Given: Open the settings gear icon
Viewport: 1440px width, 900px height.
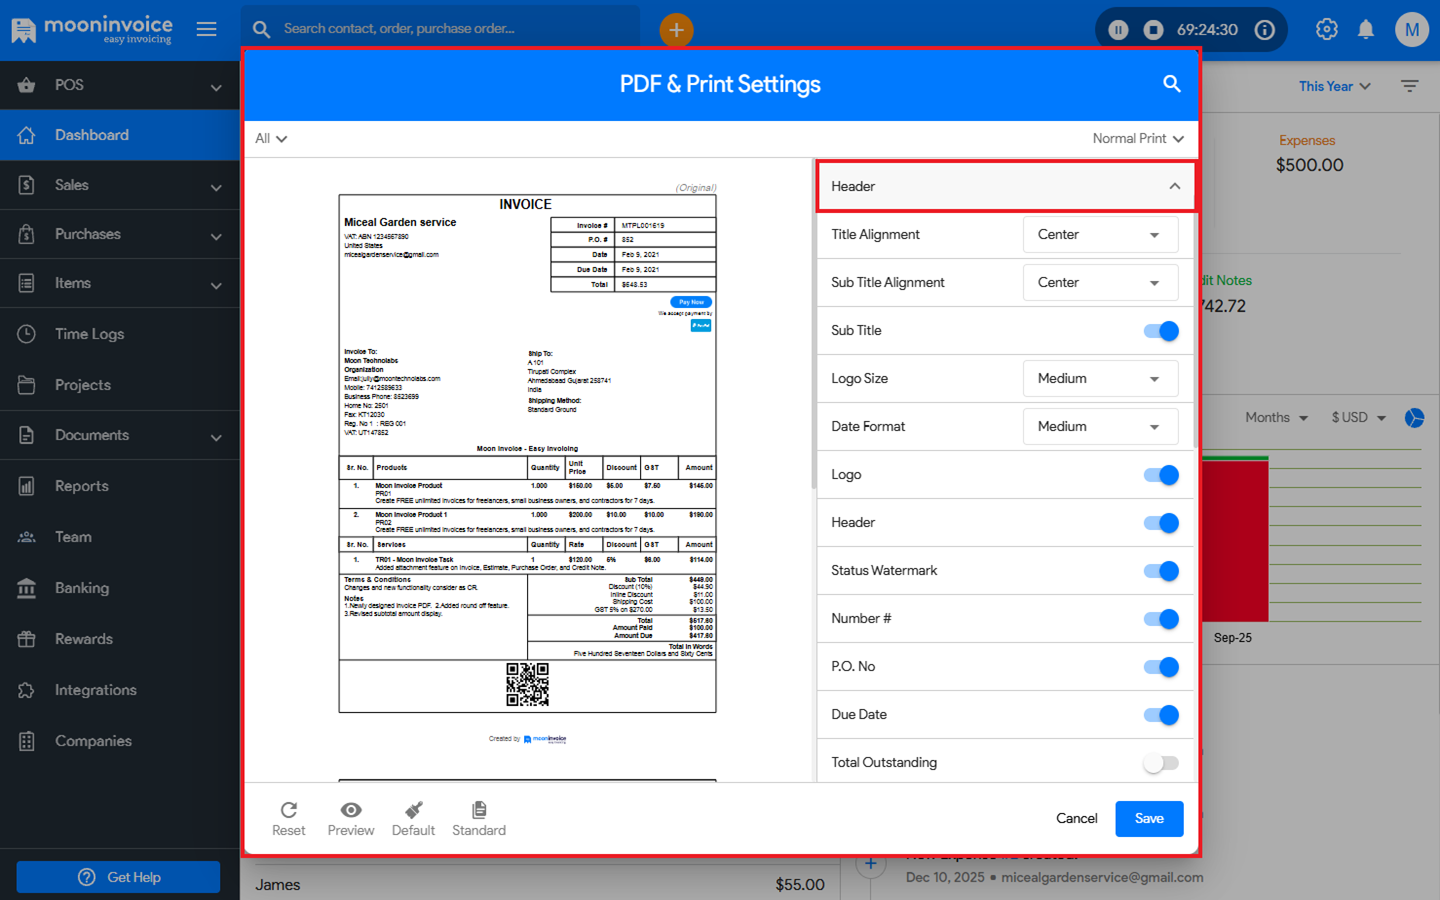Looking at the screenshot, I should (1326, 30).
